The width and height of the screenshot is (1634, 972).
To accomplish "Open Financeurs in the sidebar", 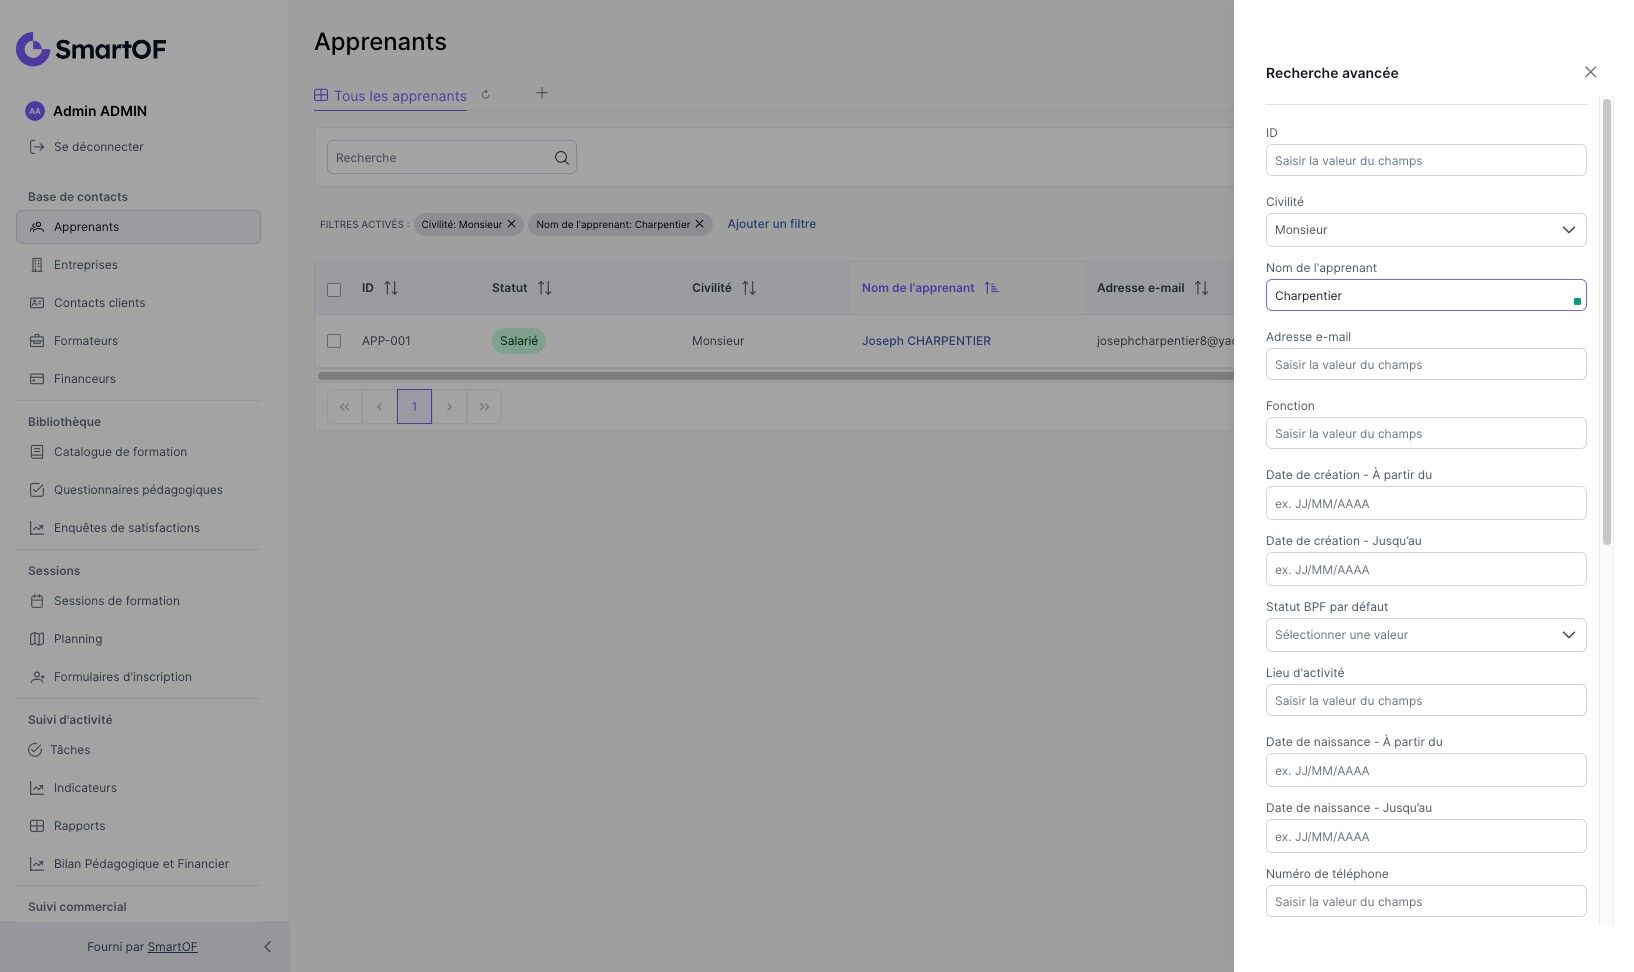I will tap(138, 379).
